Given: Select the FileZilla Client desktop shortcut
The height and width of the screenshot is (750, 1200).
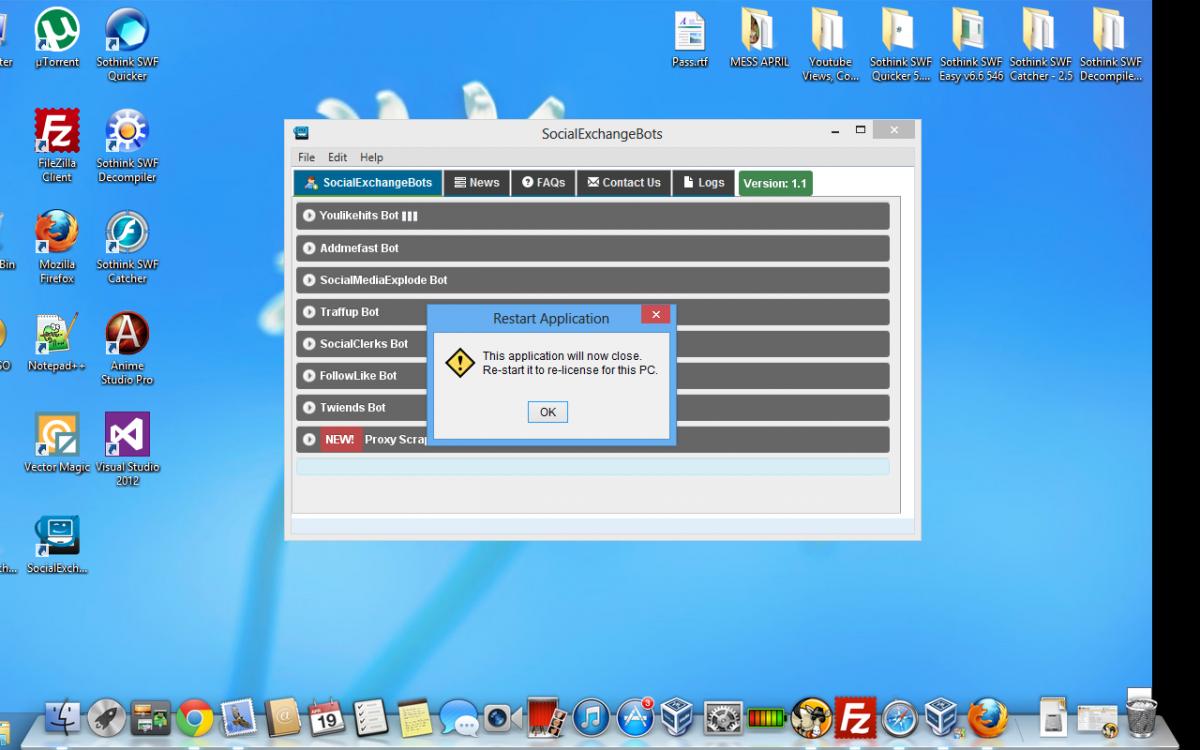Looking at the screenshot, I should click(x=57, y=146).
